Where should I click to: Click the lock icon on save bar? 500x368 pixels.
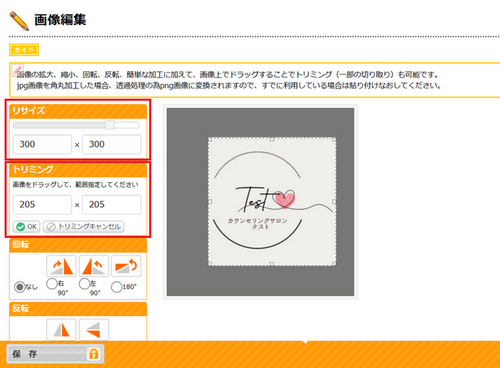pos(93,354)
